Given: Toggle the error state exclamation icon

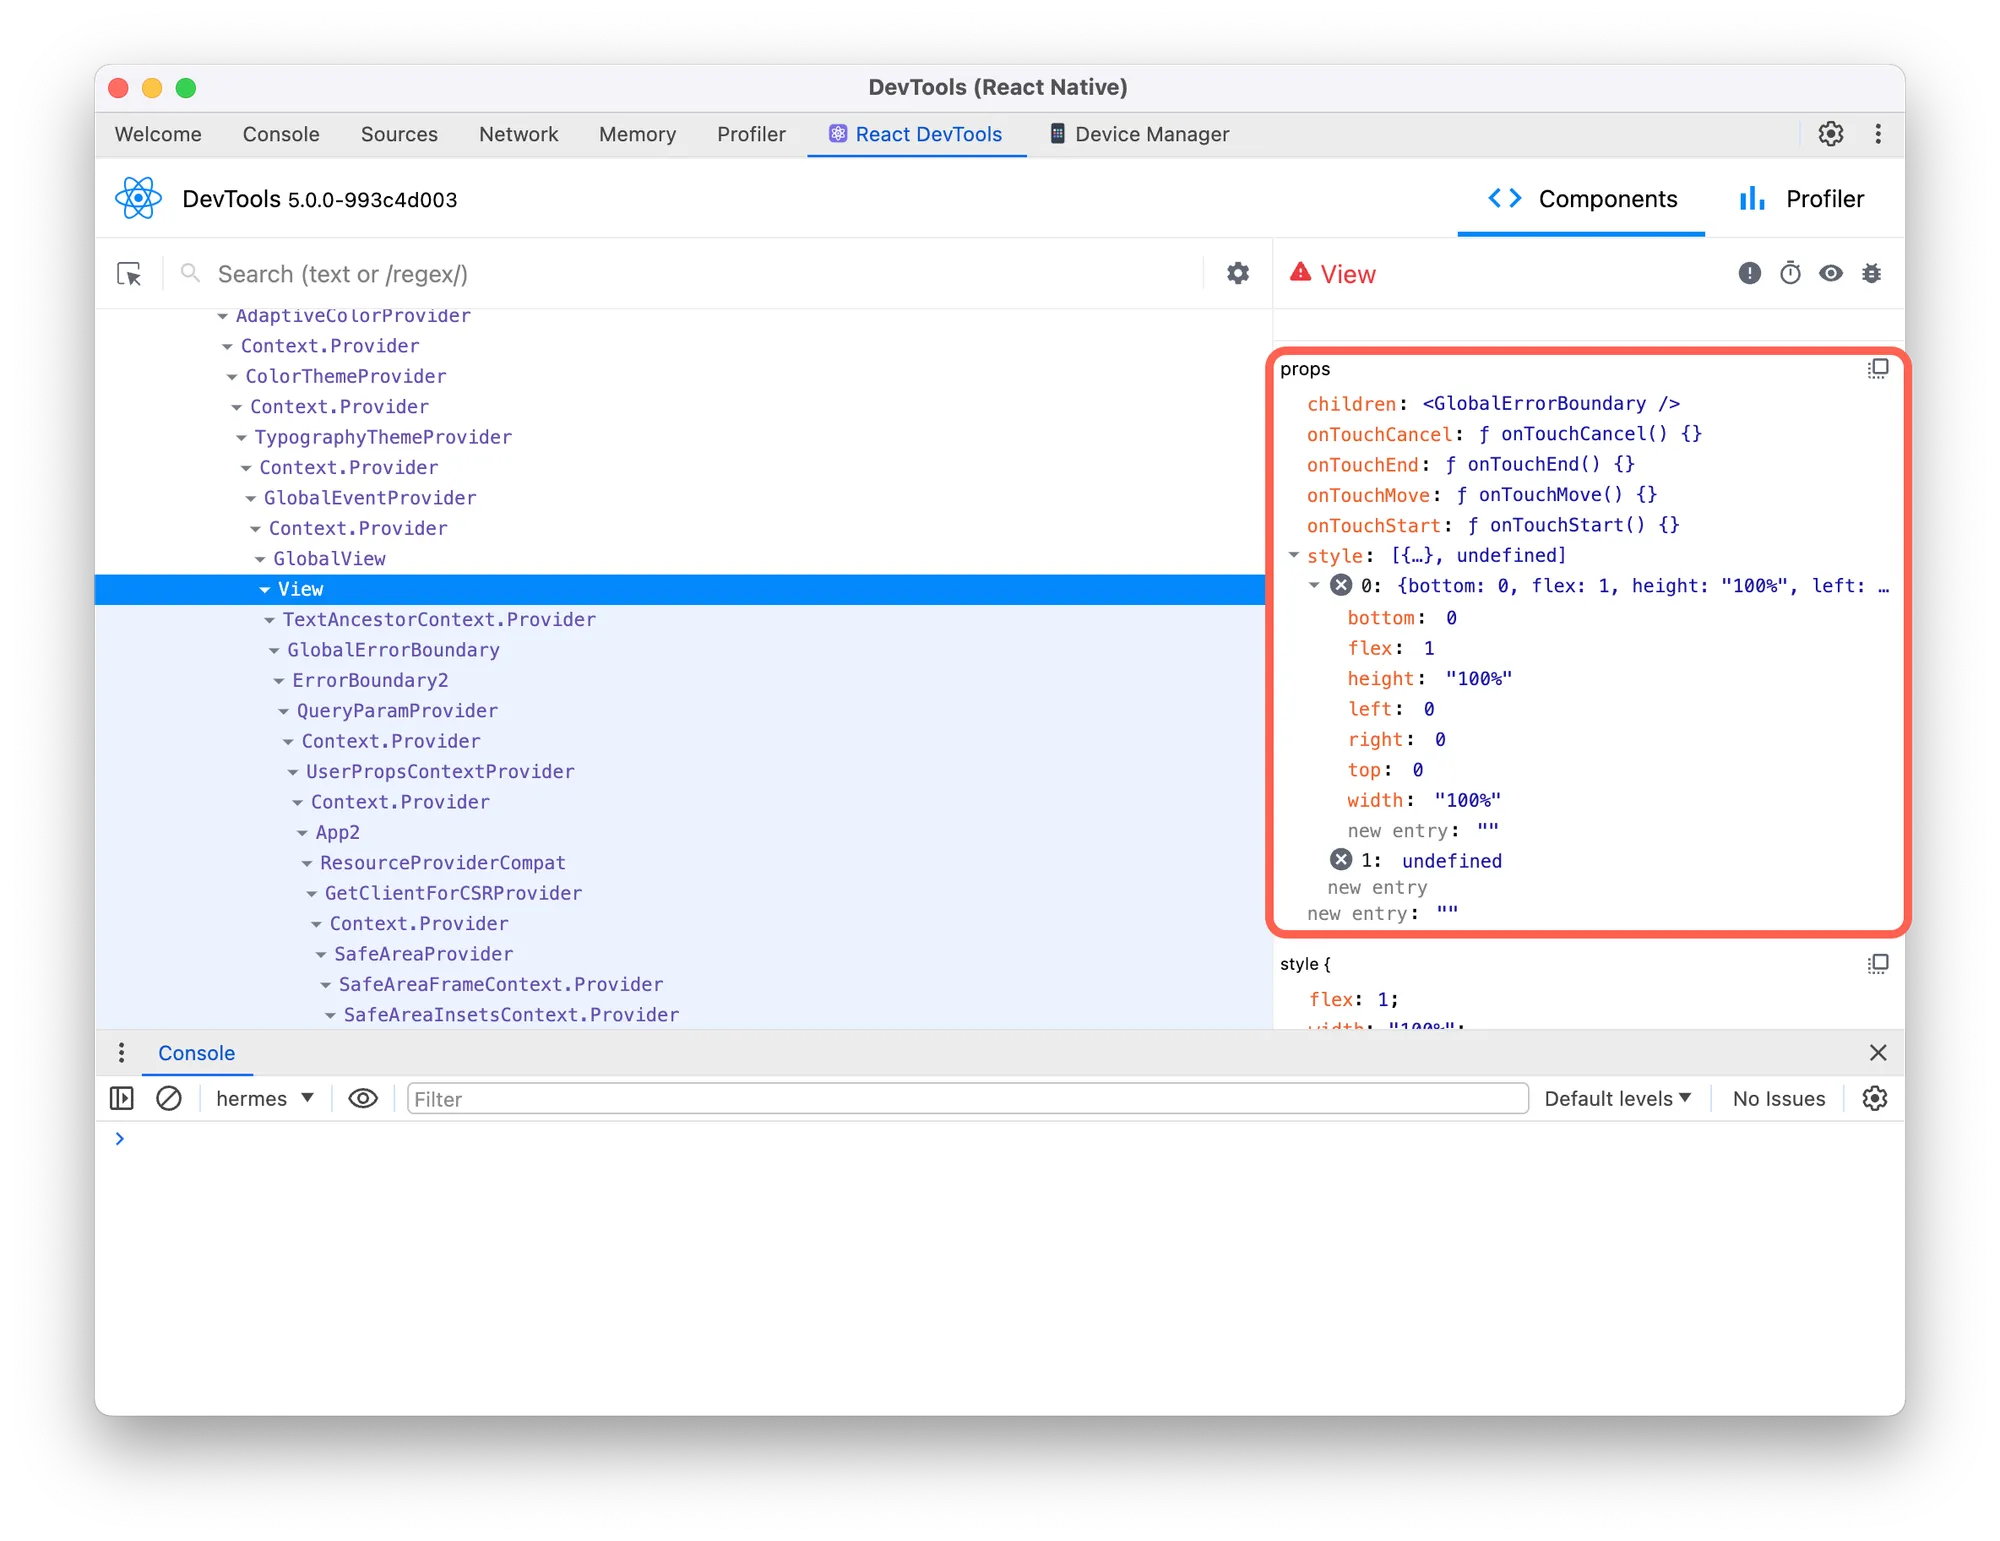Looking at the screenshot, I should (x=1749, y=274).
